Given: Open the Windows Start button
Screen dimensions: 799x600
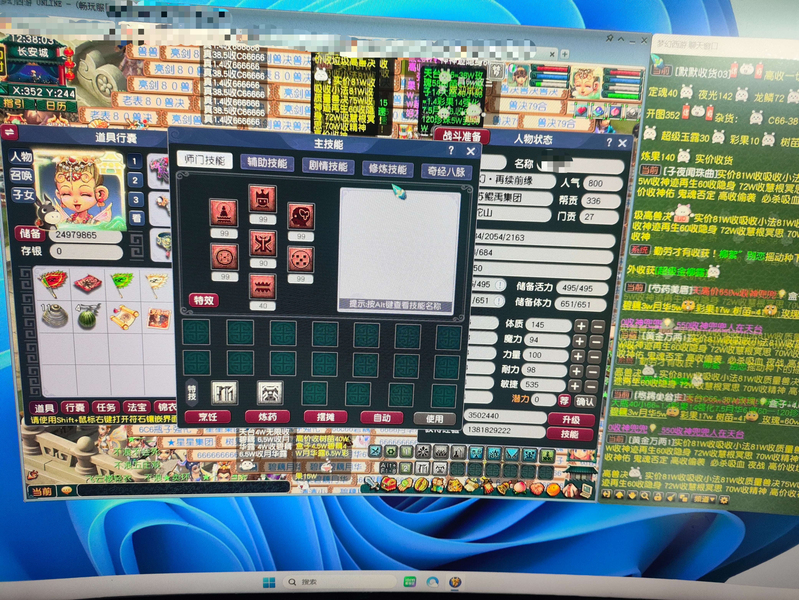Looking at the screenshot, I should click(x=269, y=582).
